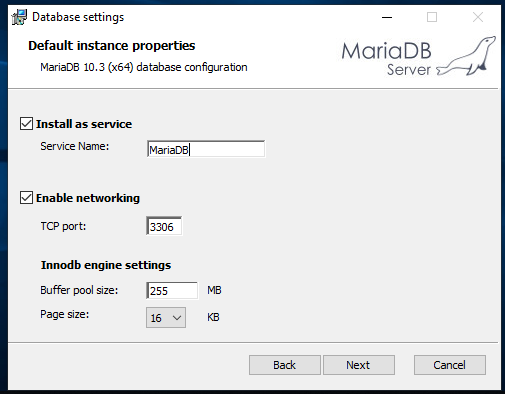Click the MariaDB seal logo

pos(466,56)
